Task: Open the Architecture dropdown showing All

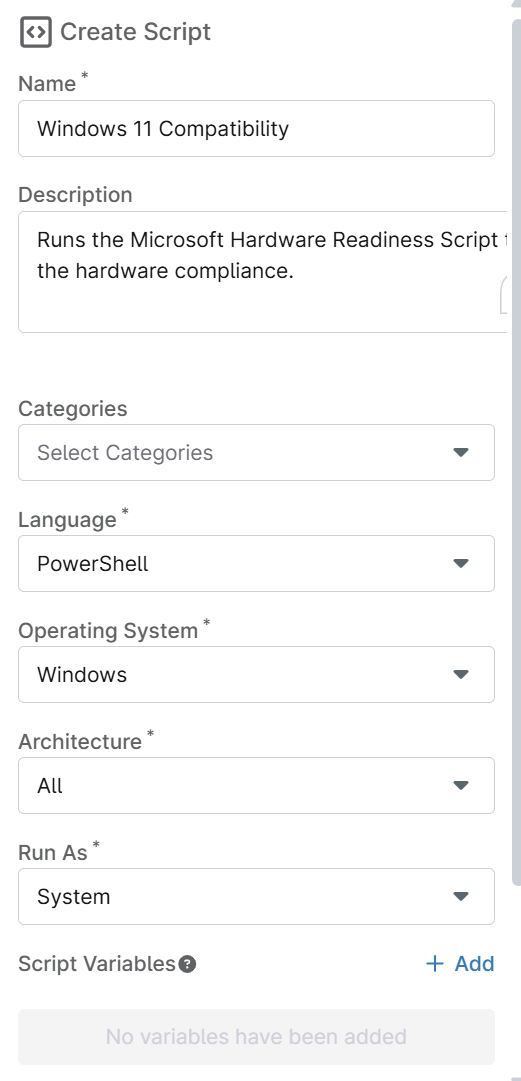Action: pos(256,785)
